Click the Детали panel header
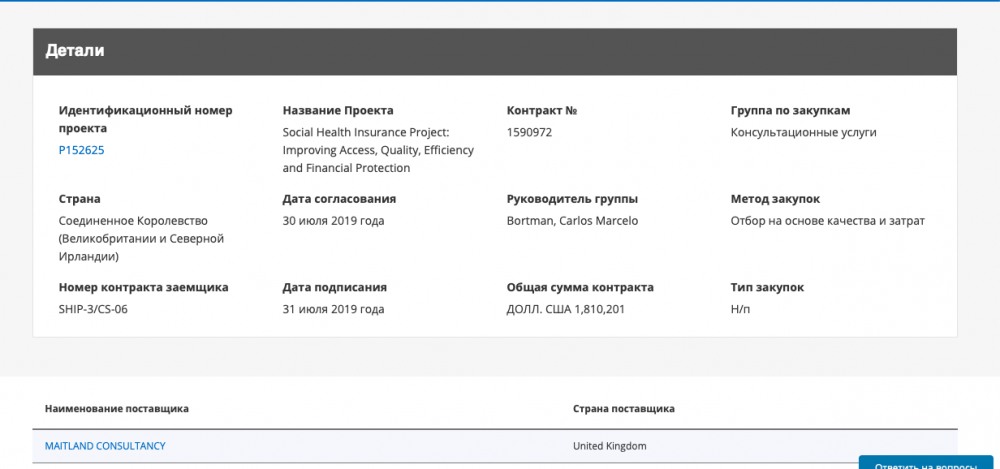Image resolution: width=1000 pixels, height=469 pixels. (495, 52)
